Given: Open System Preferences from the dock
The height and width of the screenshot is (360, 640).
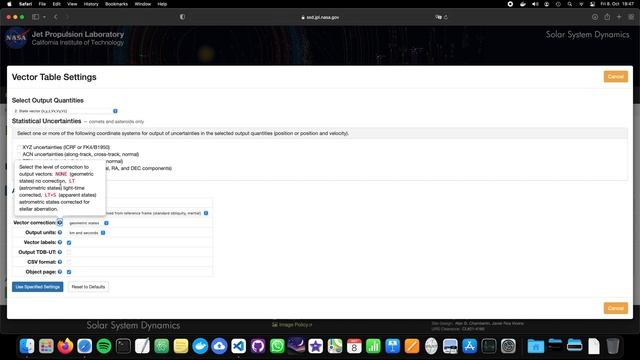Looking at the screenshot, I should 508,346.
